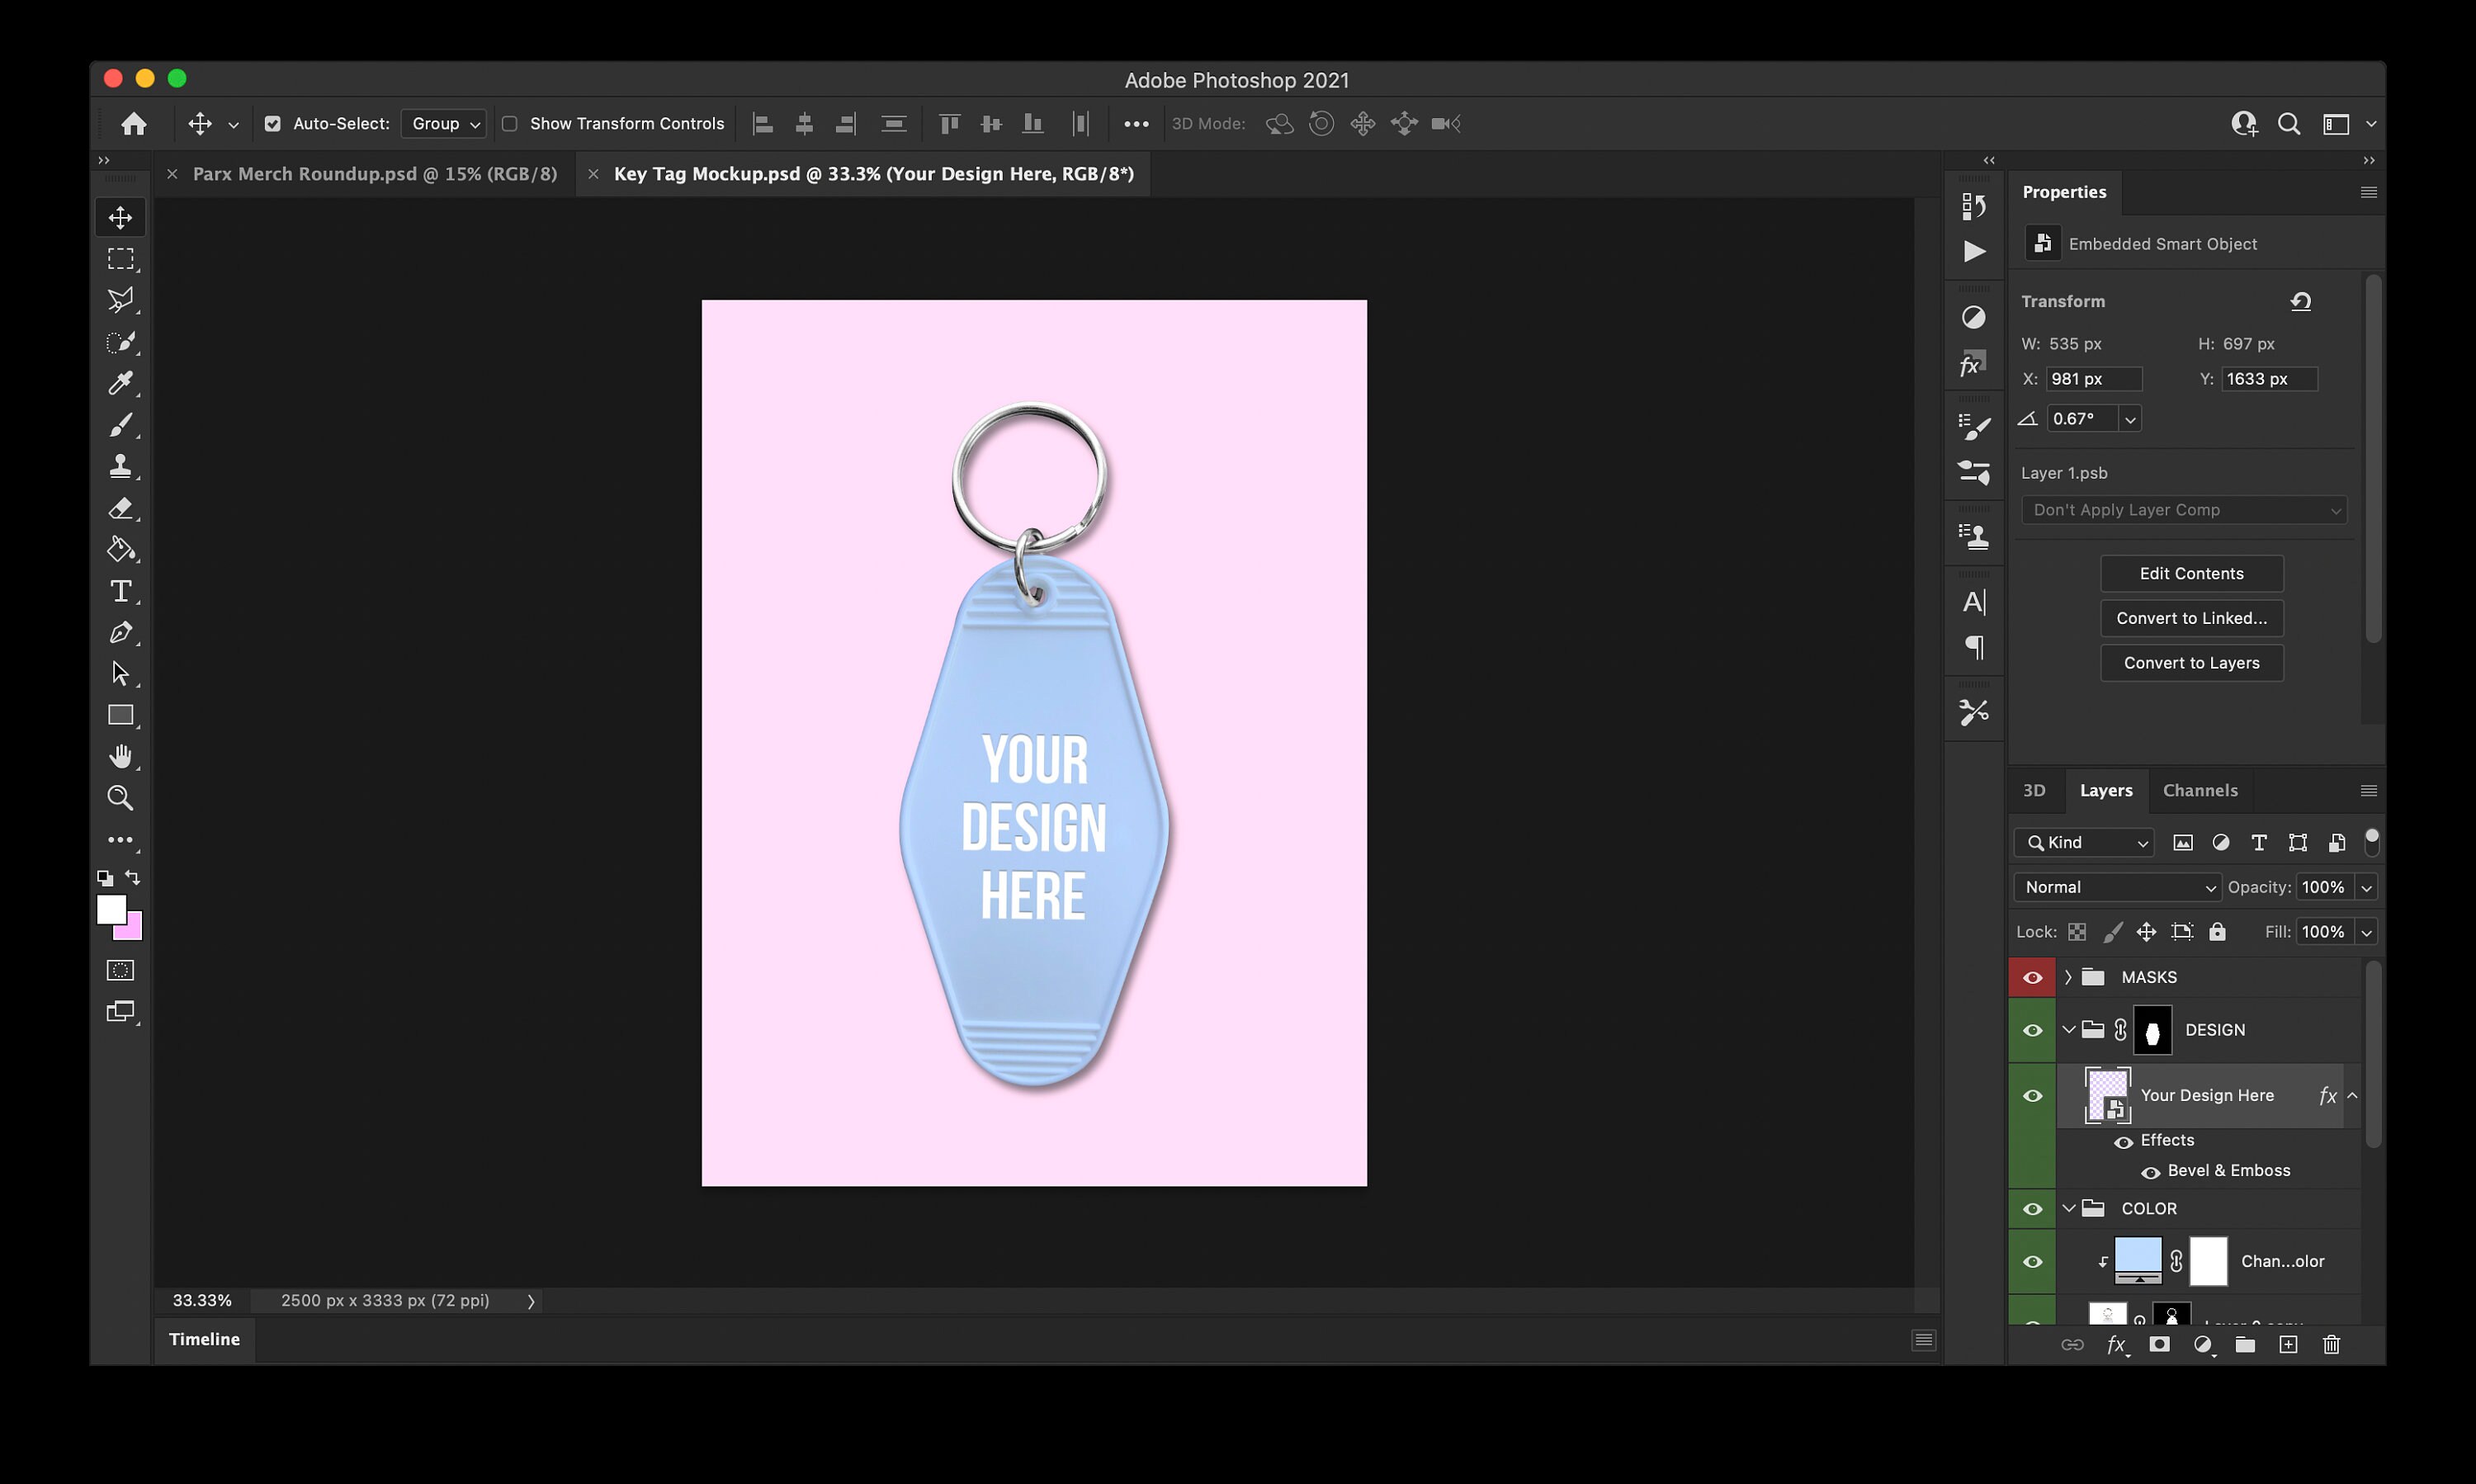Toggle visibility of the Bevel & Emboss effect
Viewport: 2476px width, 1484px height.
[2153, 1172]
